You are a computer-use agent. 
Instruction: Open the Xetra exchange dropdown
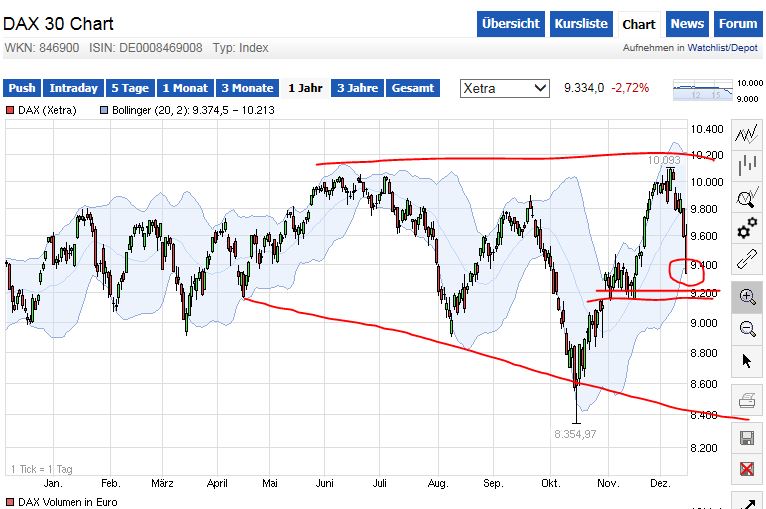pos(505,88)
